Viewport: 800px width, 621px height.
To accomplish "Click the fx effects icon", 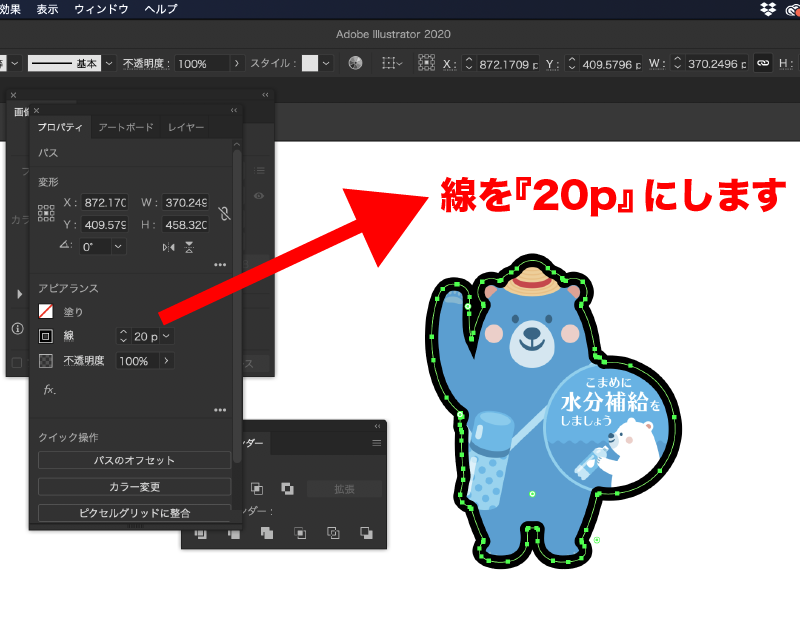I will coord(49,390).
